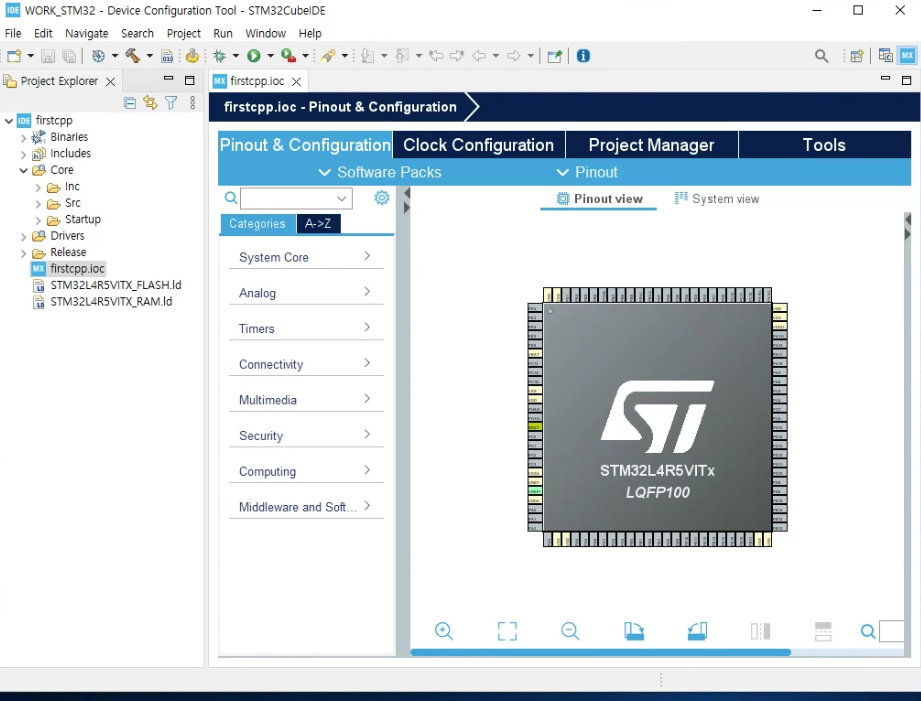This screenshot has height=701, width=921.
Task: Minimize the Project Explorer view
Action: click(x=169, y=78)
